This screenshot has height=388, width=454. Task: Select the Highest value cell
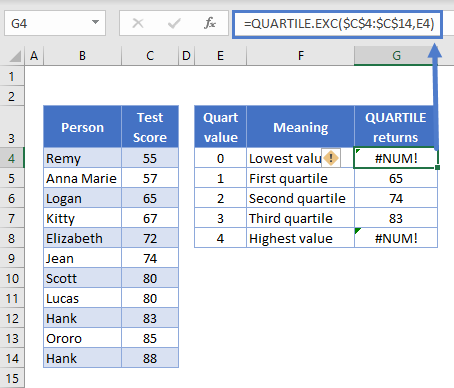click(301, 238)
